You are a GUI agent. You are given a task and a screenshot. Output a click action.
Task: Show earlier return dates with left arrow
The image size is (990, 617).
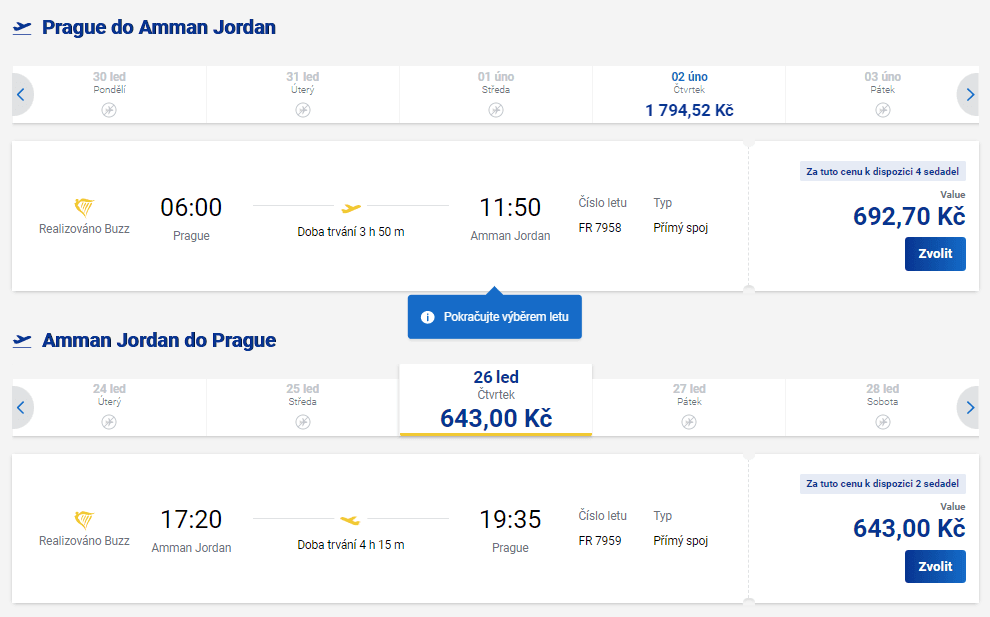(x=21, y=407)
